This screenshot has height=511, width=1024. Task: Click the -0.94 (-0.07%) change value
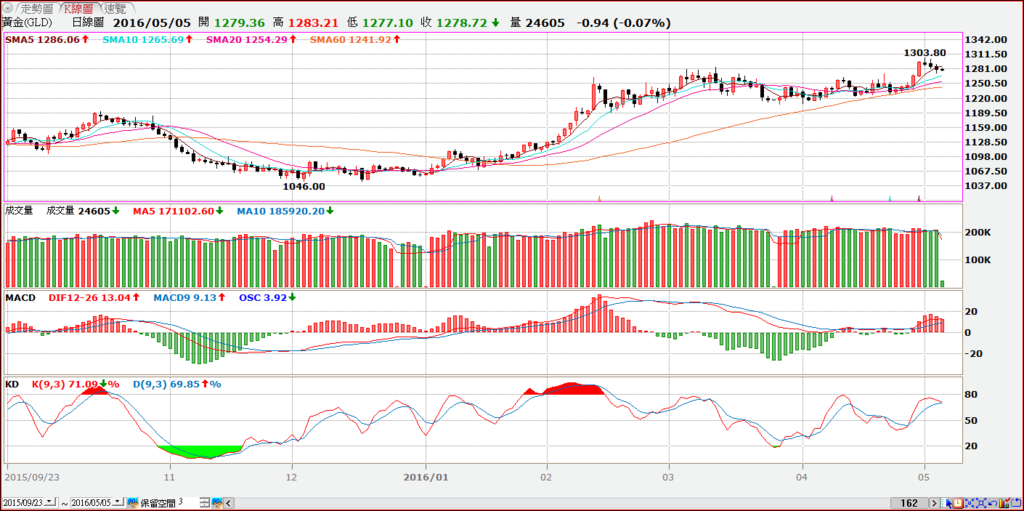624,22
